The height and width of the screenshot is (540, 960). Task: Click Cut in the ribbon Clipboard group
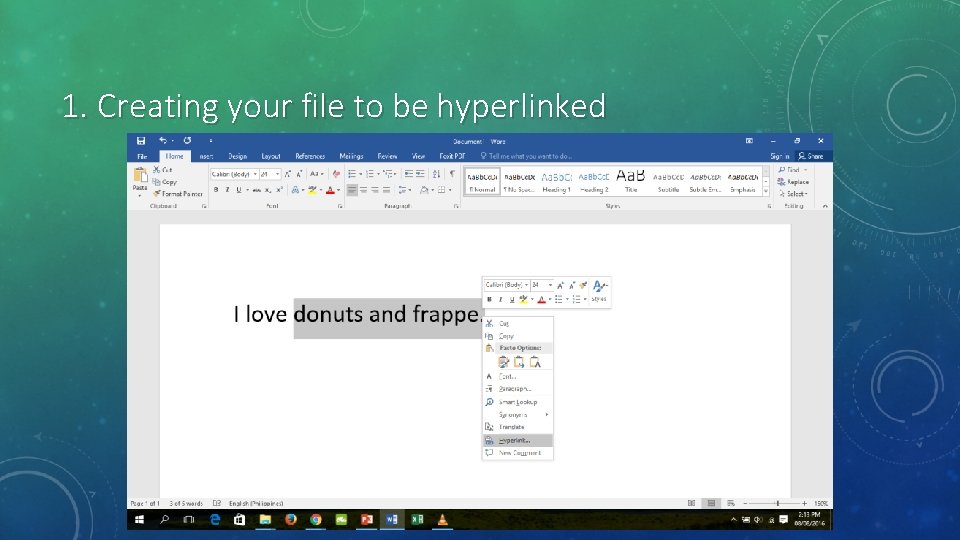[163, 170]
